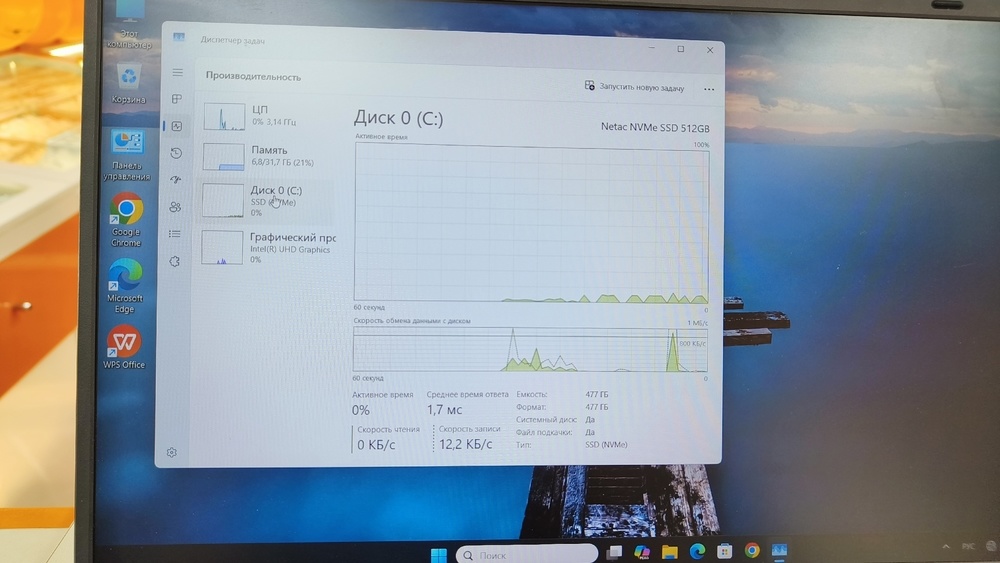The width and height of the screenshot is (1000, 563).
Task: Click the CPU mini graph thumbnail
Action: (x=224, y=117)
